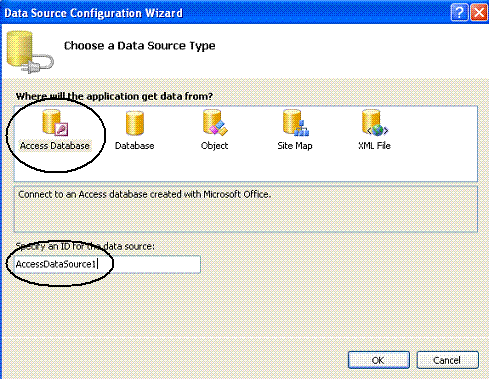The height and width of the screenshot is (379, 489).
Task: Click the "Site Map" text label
Action: pyautogui.click(x=295, y=146)
